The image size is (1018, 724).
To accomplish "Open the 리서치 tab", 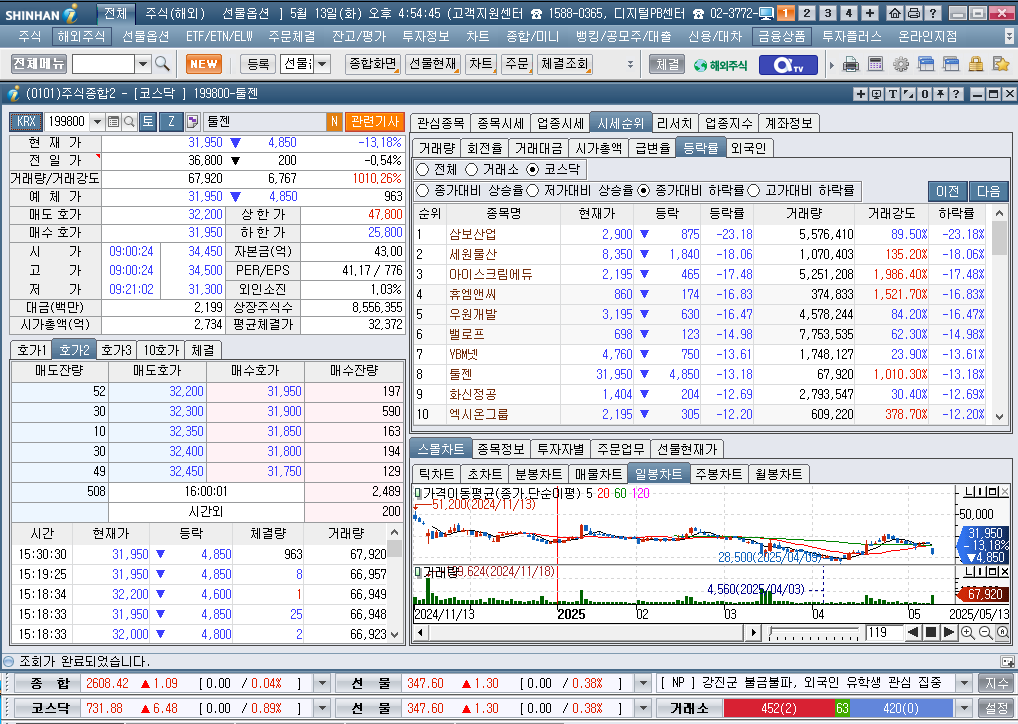I will pyautogui.click(x=675, y=123).
